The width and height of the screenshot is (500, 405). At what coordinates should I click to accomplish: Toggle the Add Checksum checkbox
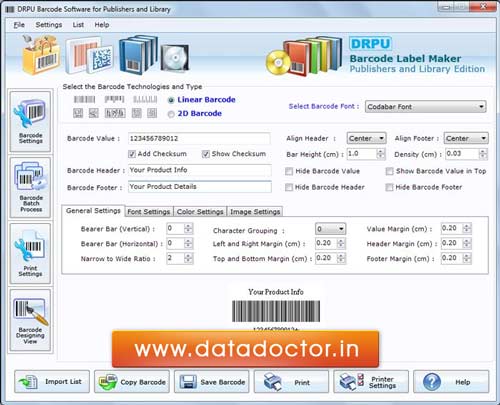pyautogui.click(x=132, y=154)
